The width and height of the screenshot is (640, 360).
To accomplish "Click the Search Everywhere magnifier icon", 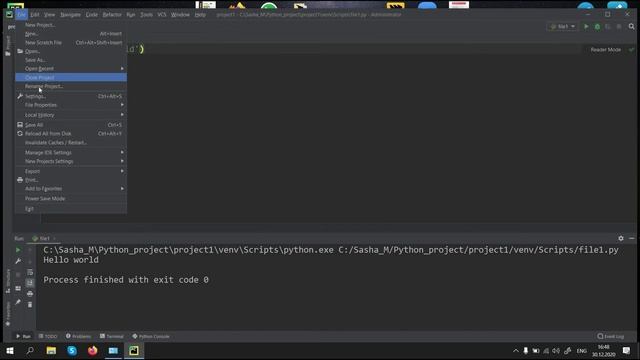I will 631,27.
